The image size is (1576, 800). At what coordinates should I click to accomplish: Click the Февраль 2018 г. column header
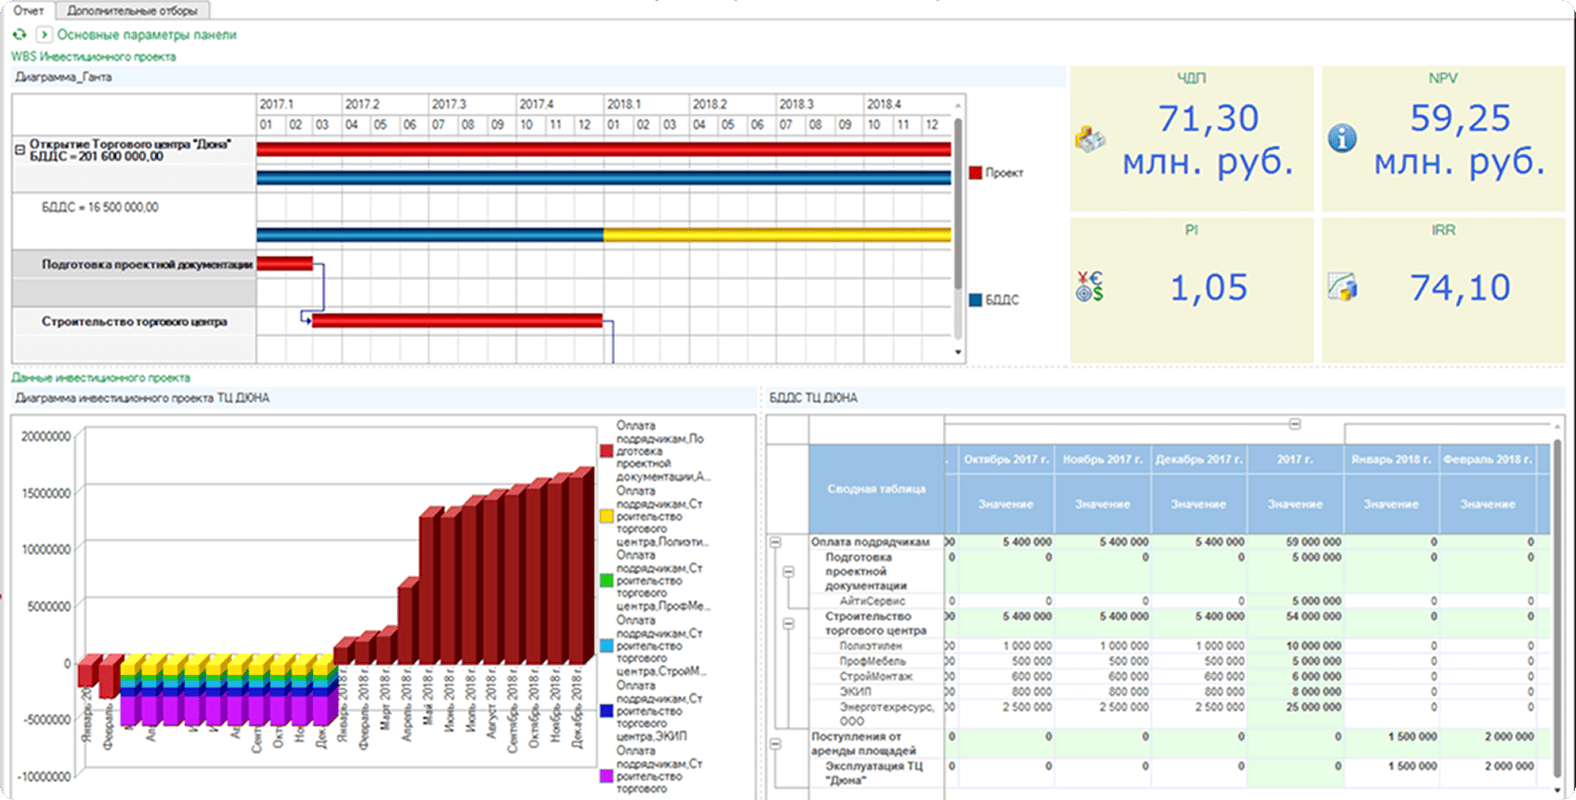(1487, 459)
